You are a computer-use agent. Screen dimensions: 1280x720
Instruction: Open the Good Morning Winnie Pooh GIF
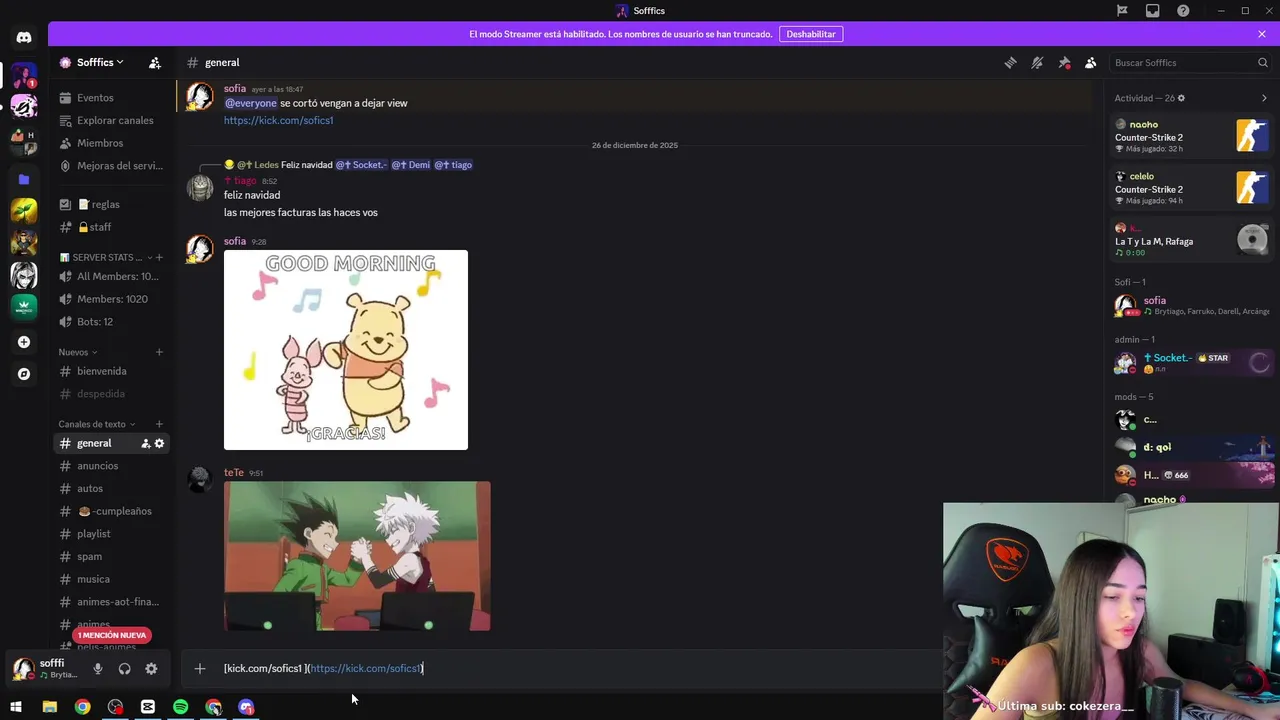[346, 350]
